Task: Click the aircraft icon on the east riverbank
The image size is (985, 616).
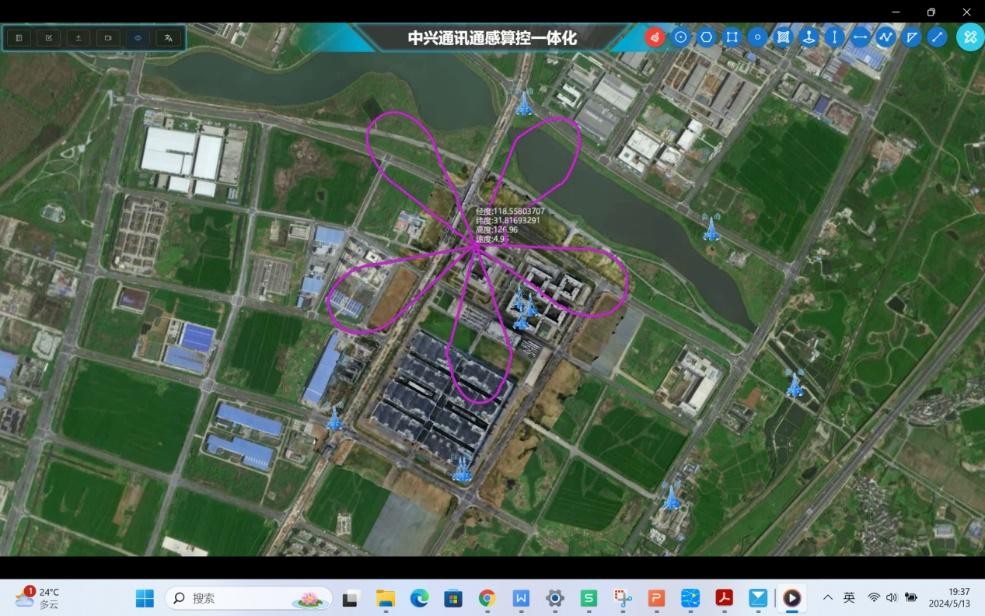Action: click(x=711, y=227)
